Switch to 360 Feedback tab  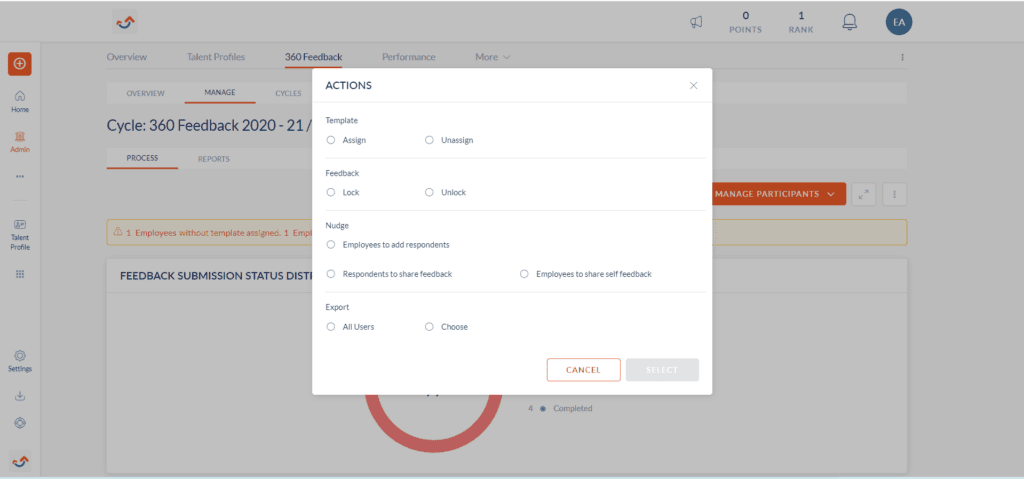tap(313, 57)
